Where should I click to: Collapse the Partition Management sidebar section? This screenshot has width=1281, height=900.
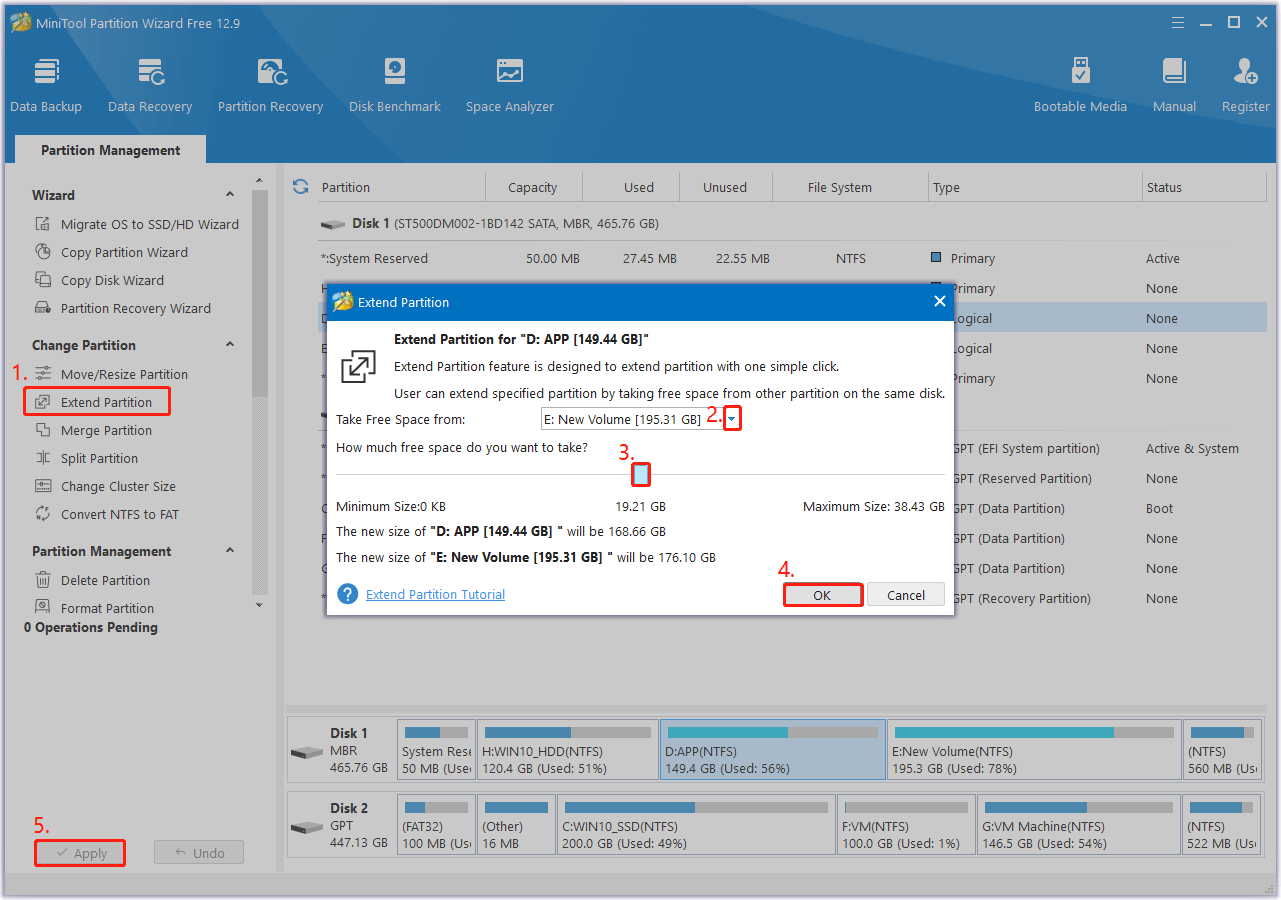230,551
